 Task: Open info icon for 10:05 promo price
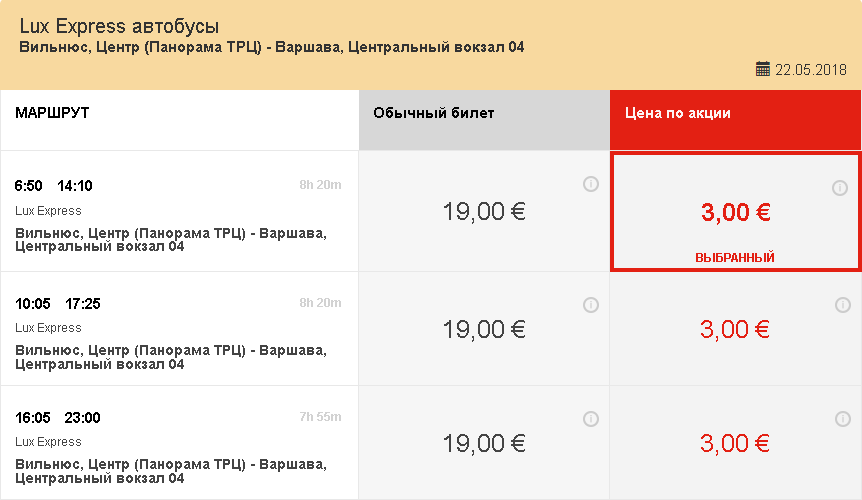click(x=843, y=305)
